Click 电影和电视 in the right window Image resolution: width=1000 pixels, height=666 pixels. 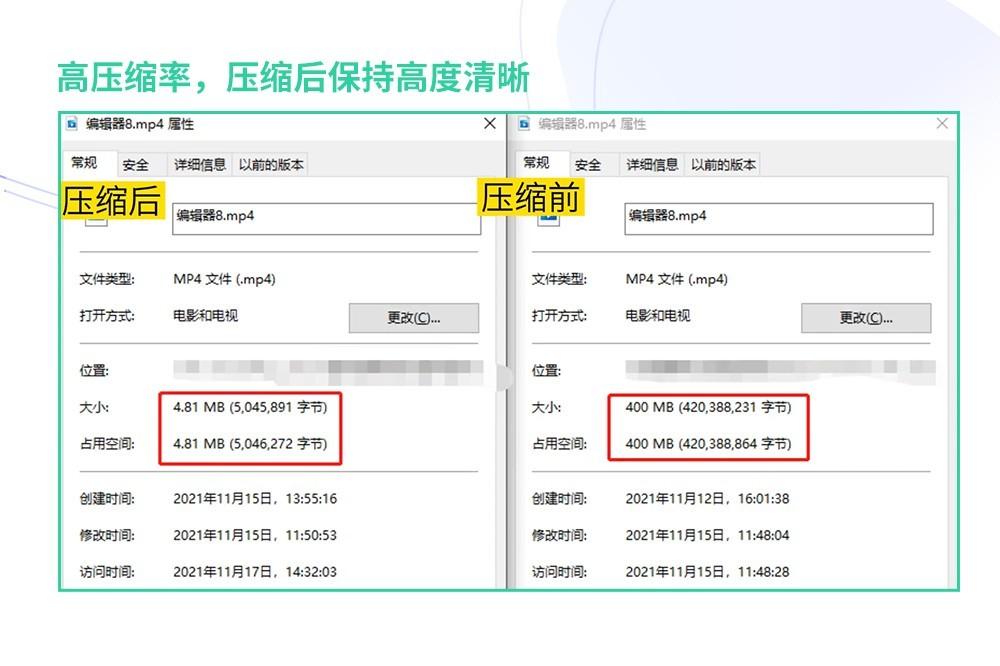(x=658, y=316)
